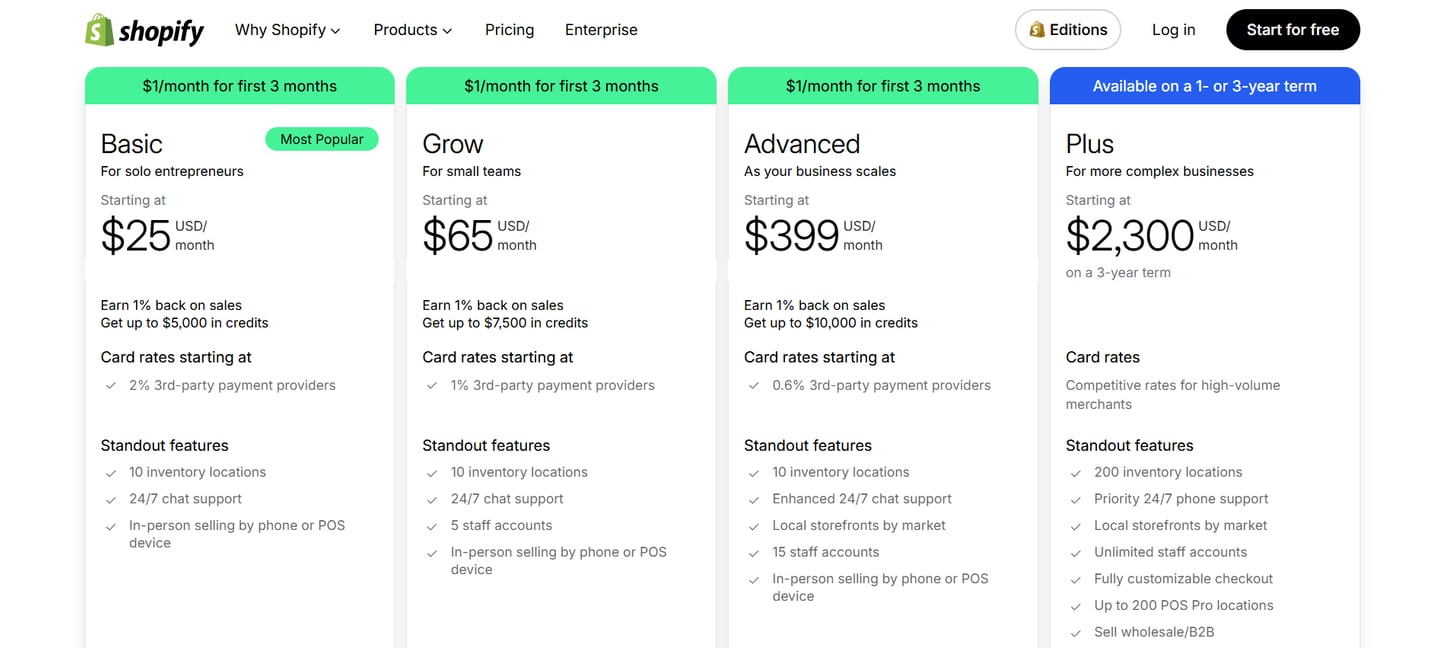This screenshot has height=648, width=1440.
Task: Click the checkmark beside 5 staff accounts
Action: click(432, 525)
